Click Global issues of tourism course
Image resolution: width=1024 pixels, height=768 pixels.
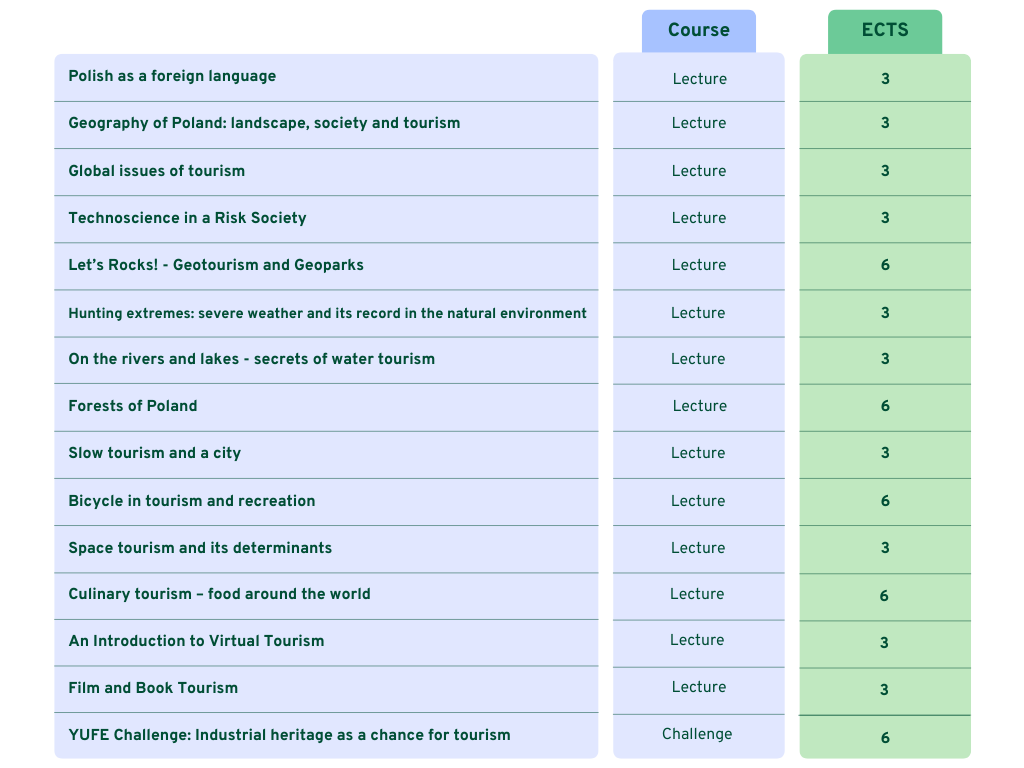[156, 171]
